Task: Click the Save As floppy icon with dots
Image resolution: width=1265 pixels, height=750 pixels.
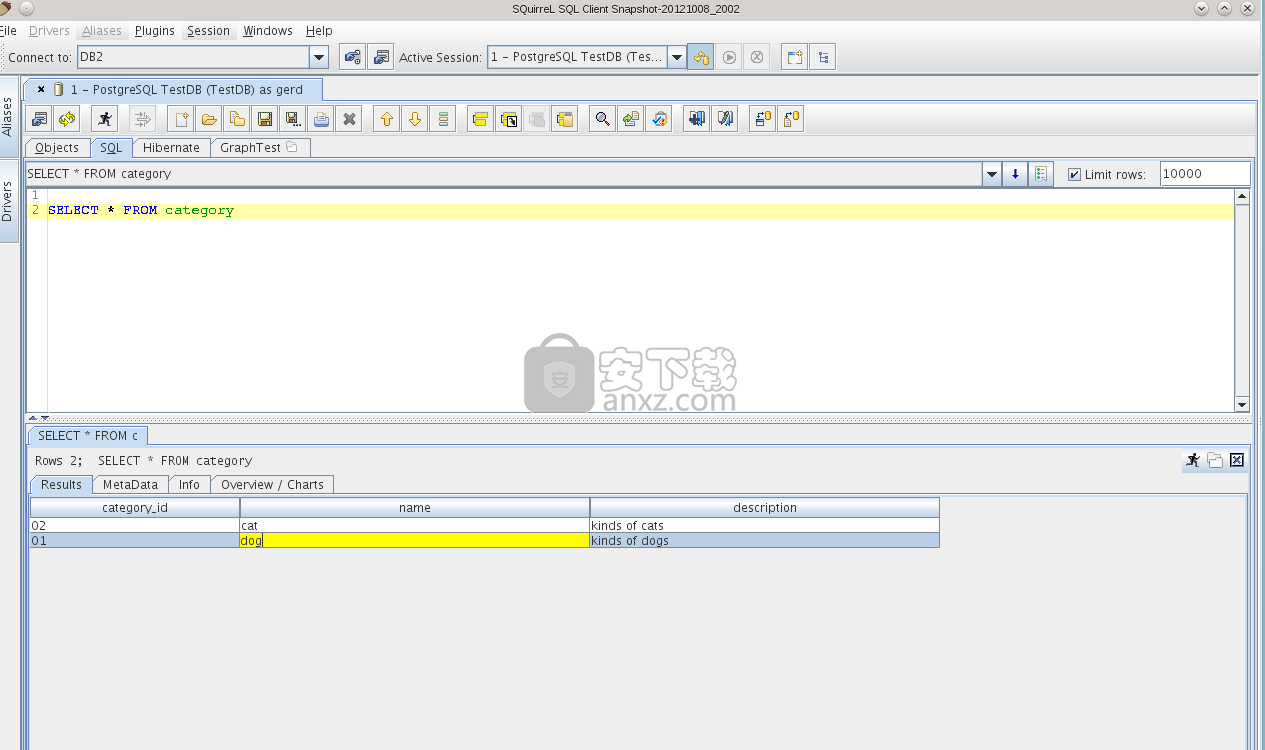Action: coord(293,119)
